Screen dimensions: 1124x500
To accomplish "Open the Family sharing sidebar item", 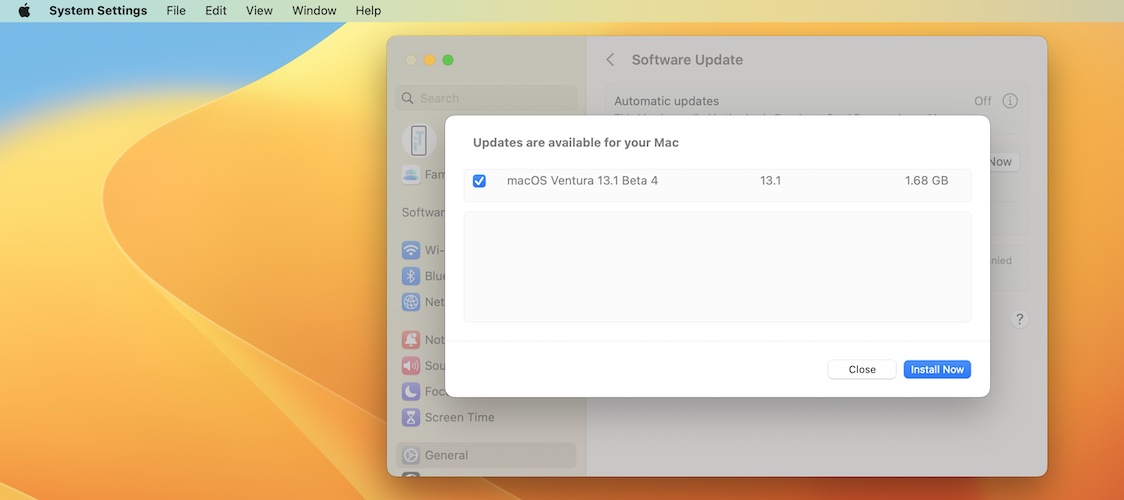I will [x=423, y=174].
